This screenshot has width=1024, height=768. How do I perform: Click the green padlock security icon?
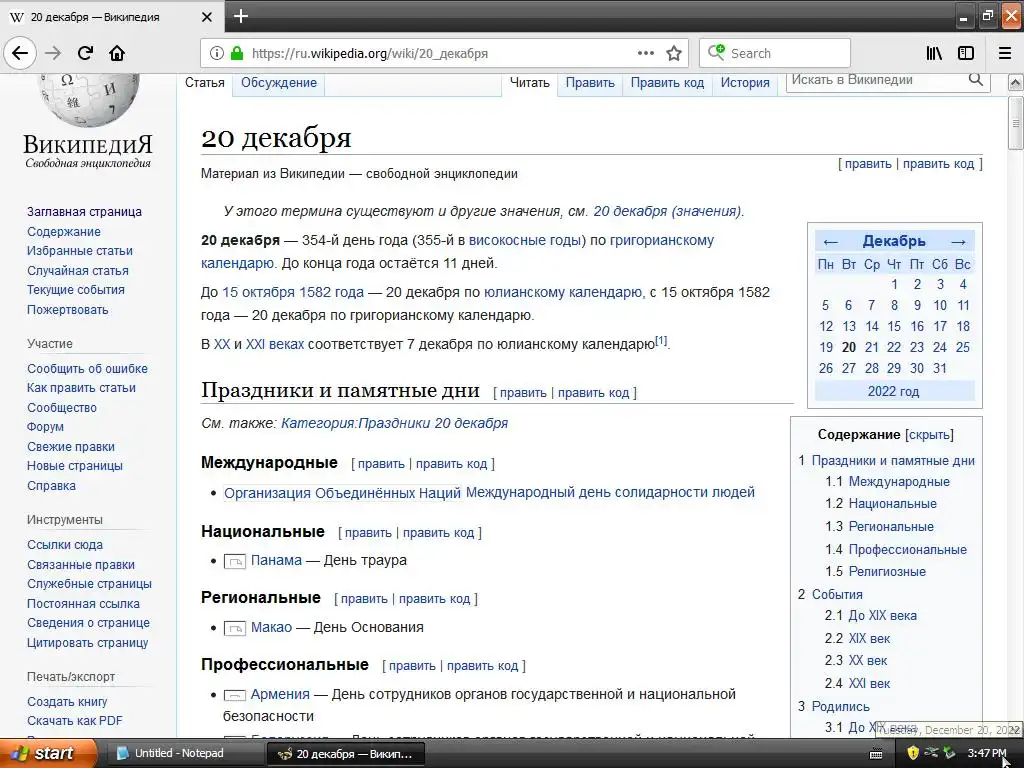(x=237, y=53)
